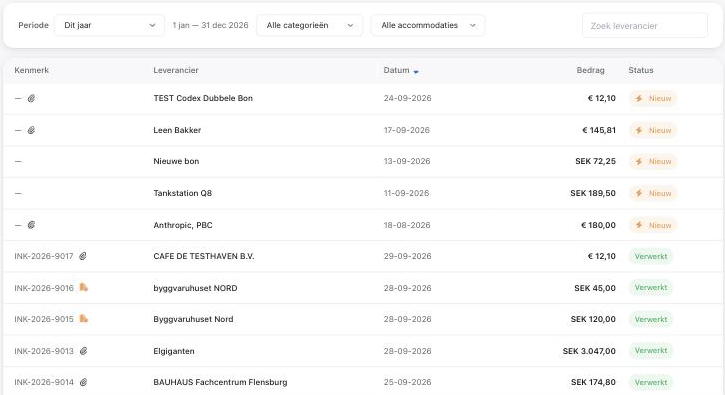
Task: Click reference INK-2026-9013
Action: 44,351
